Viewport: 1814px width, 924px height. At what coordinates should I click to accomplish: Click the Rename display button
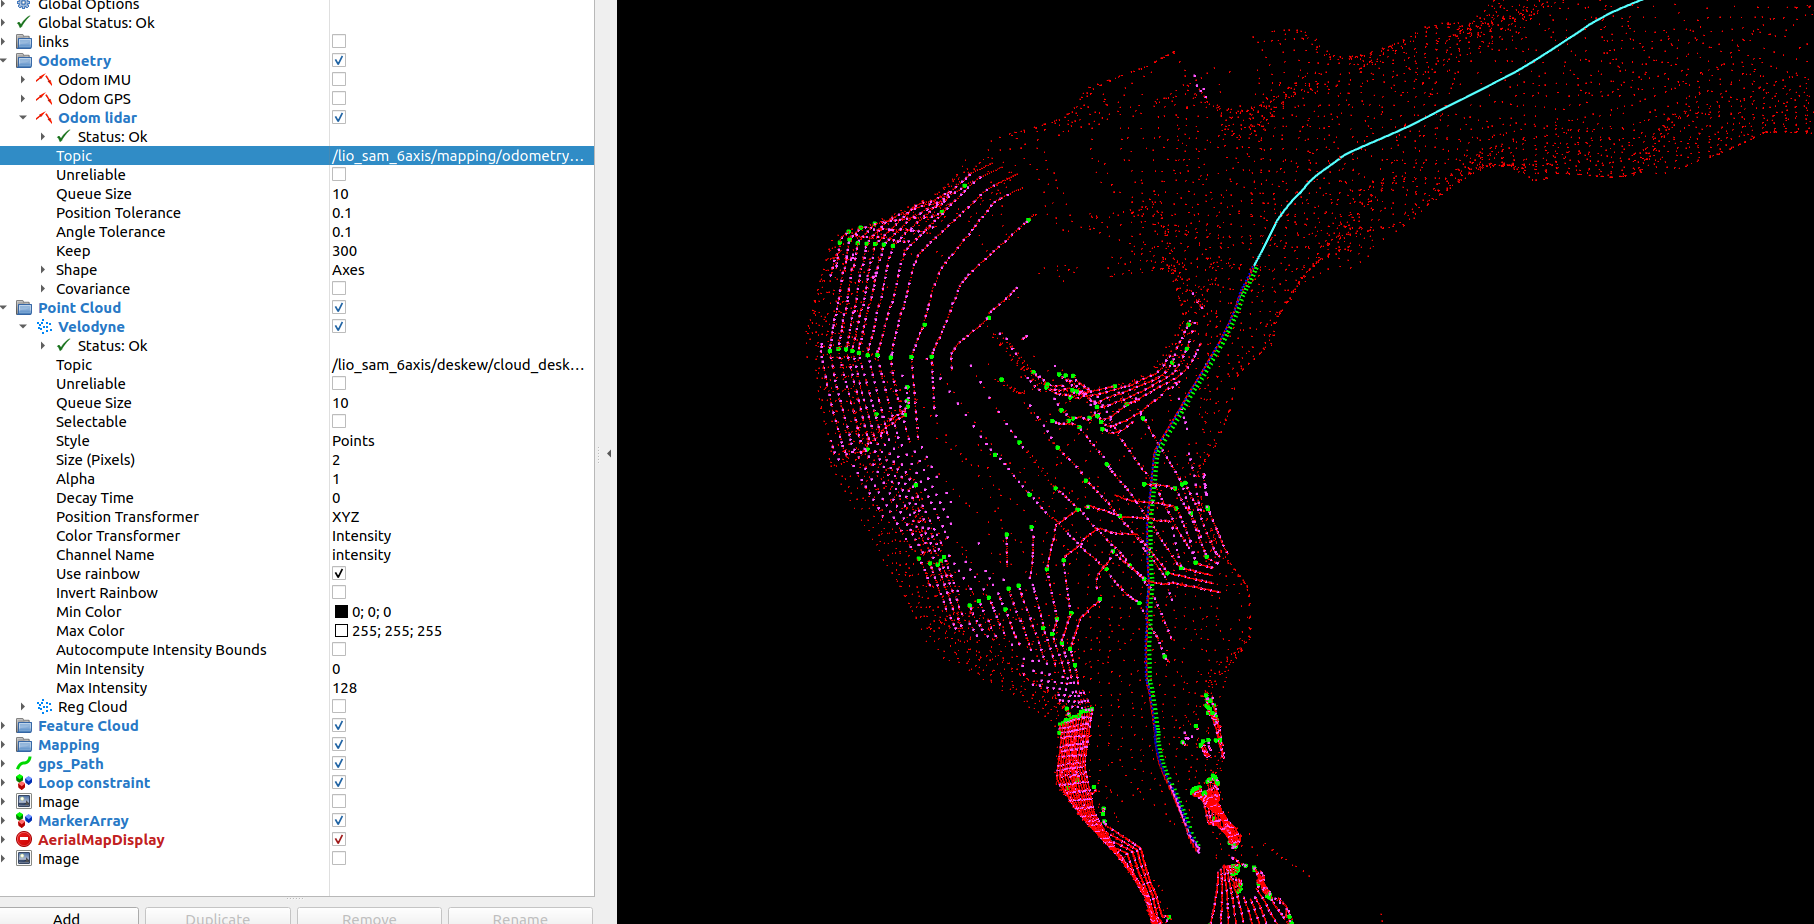tap(520, 916)
